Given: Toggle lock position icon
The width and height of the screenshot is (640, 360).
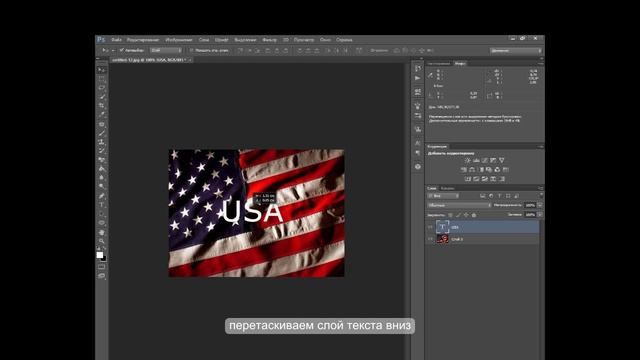Looking at the screenshot, I should coord(466,215).
